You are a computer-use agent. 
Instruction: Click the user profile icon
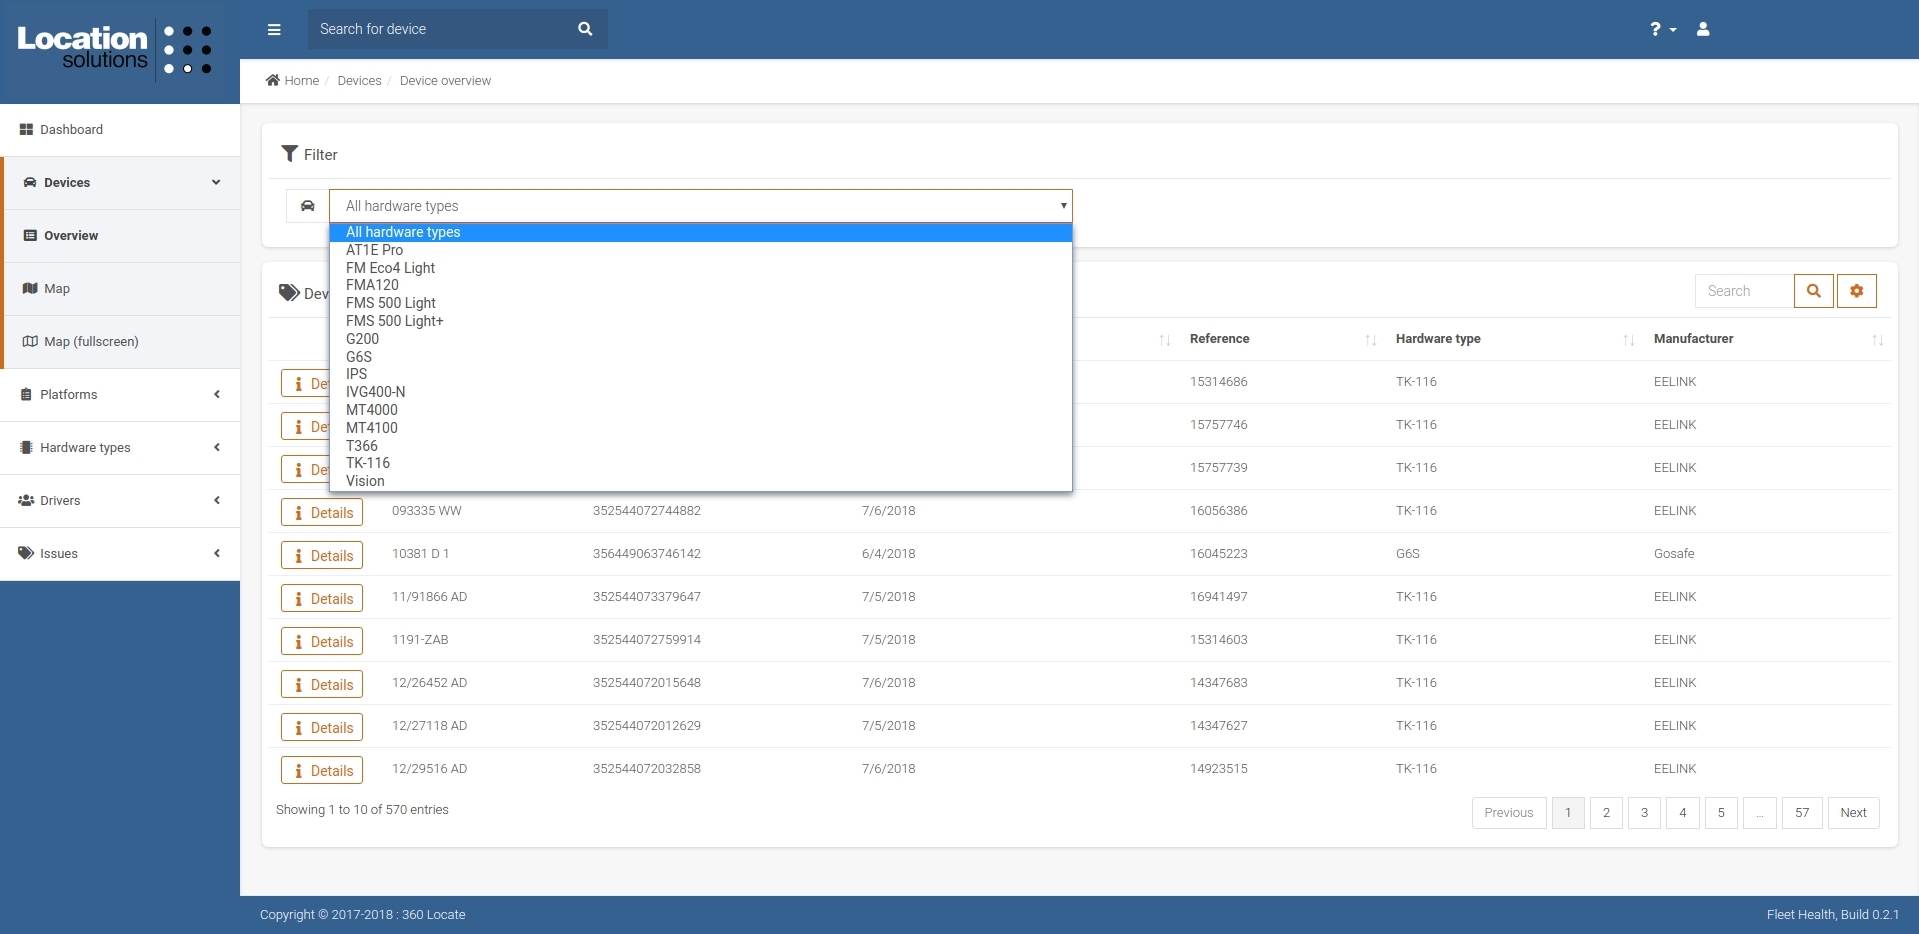[1703, 29]
